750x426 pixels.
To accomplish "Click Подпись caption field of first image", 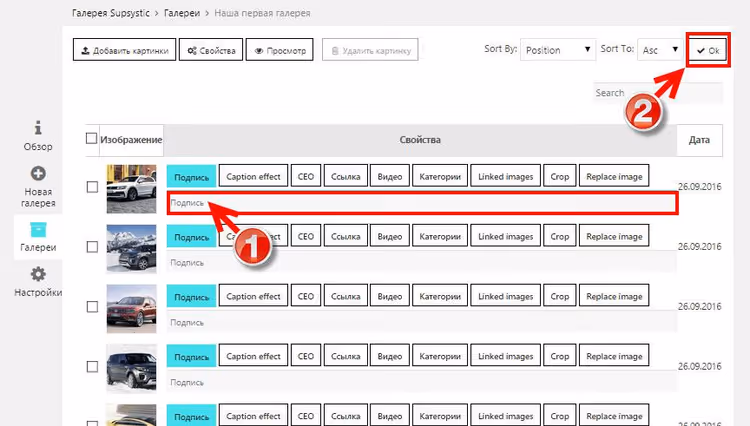I will [422, 203].
